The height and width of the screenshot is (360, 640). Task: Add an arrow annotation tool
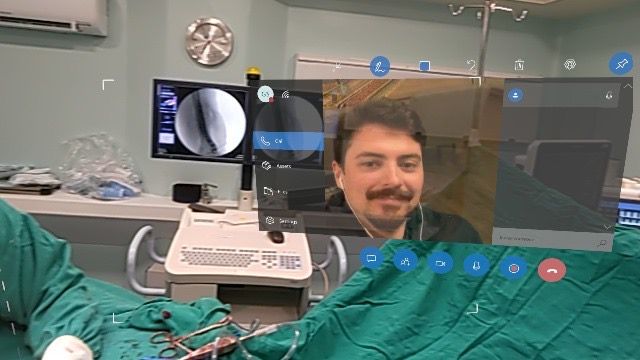click(x=337, y=65)
